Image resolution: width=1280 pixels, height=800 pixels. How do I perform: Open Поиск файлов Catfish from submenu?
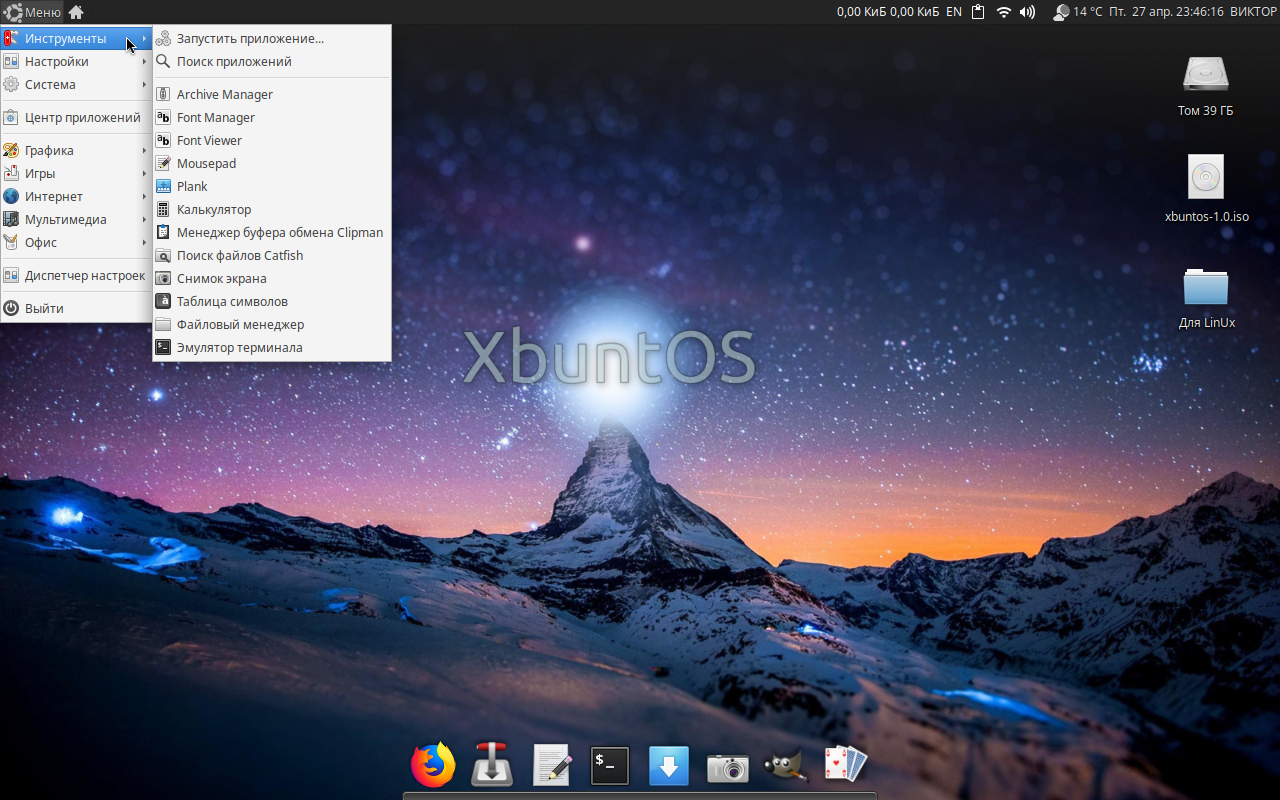tap(271, 255)
